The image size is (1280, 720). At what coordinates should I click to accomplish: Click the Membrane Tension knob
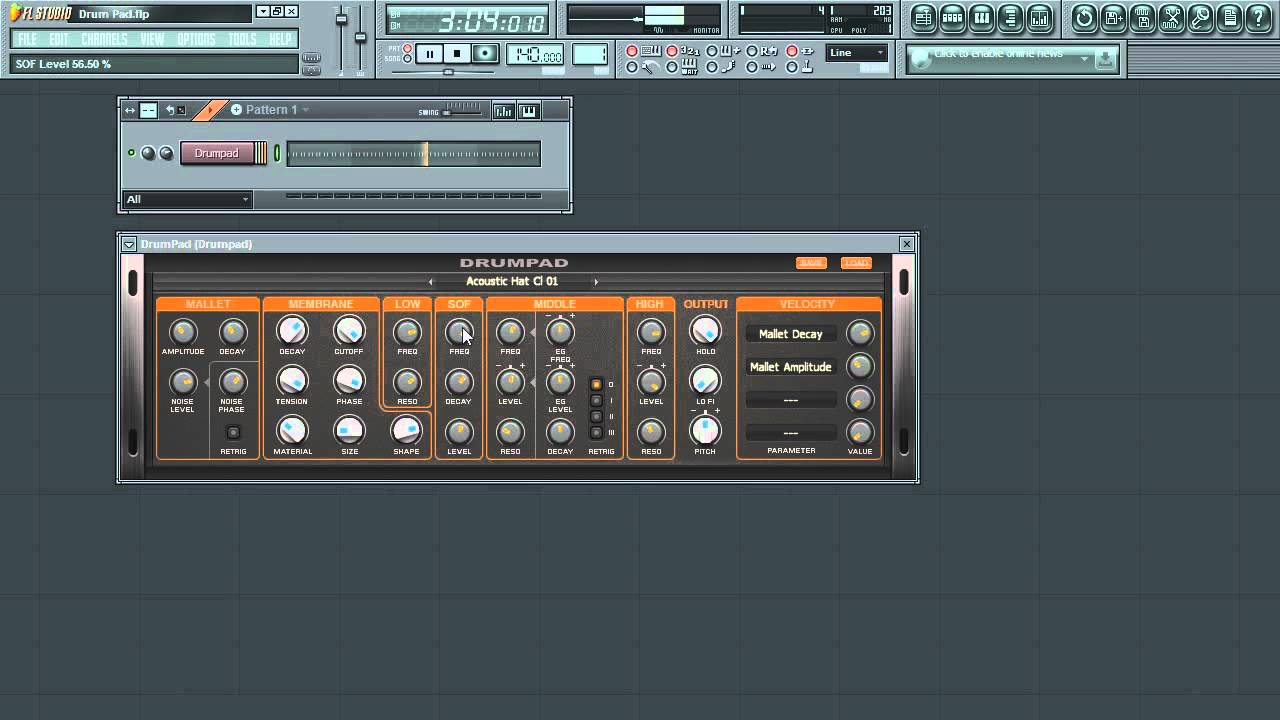tap(291, 381)
